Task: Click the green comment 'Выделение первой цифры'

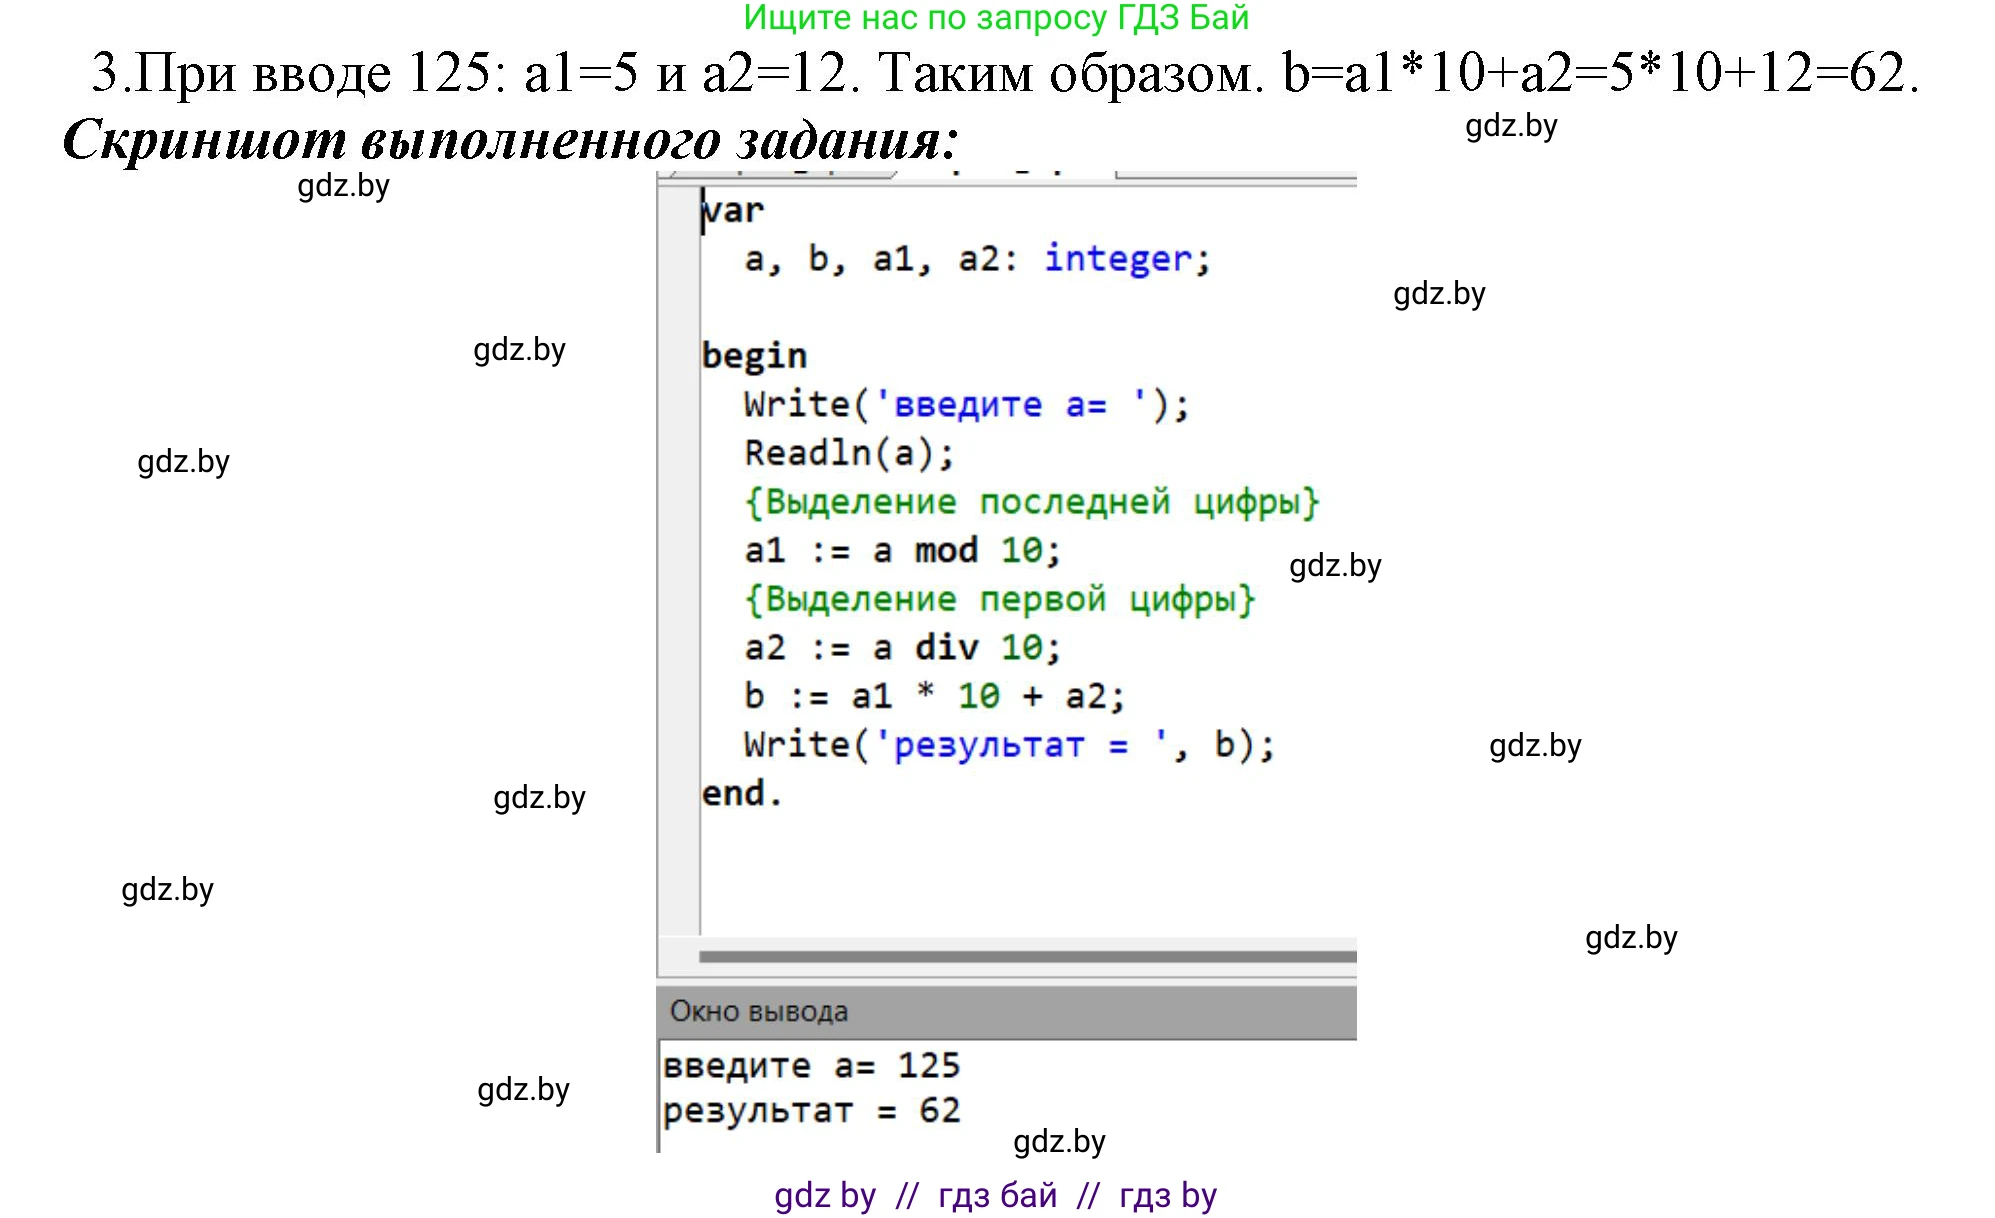Action: 999,599
